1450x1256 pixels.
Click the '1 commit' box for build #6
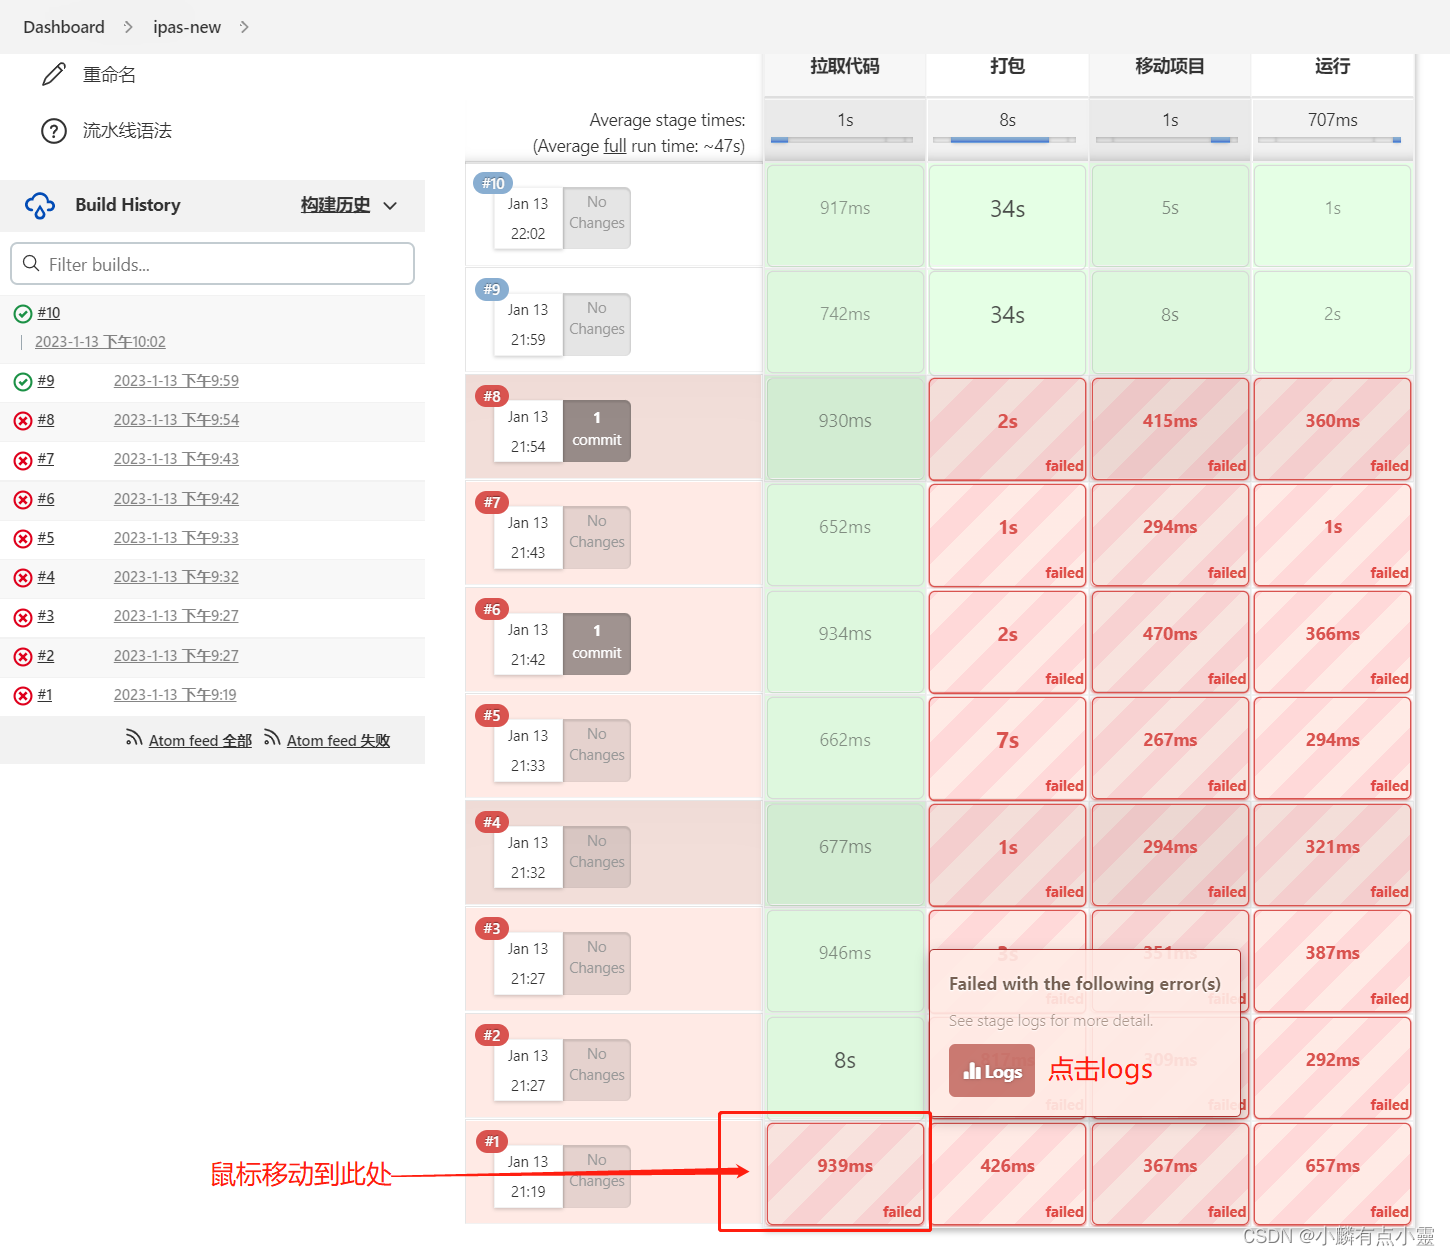597,643
